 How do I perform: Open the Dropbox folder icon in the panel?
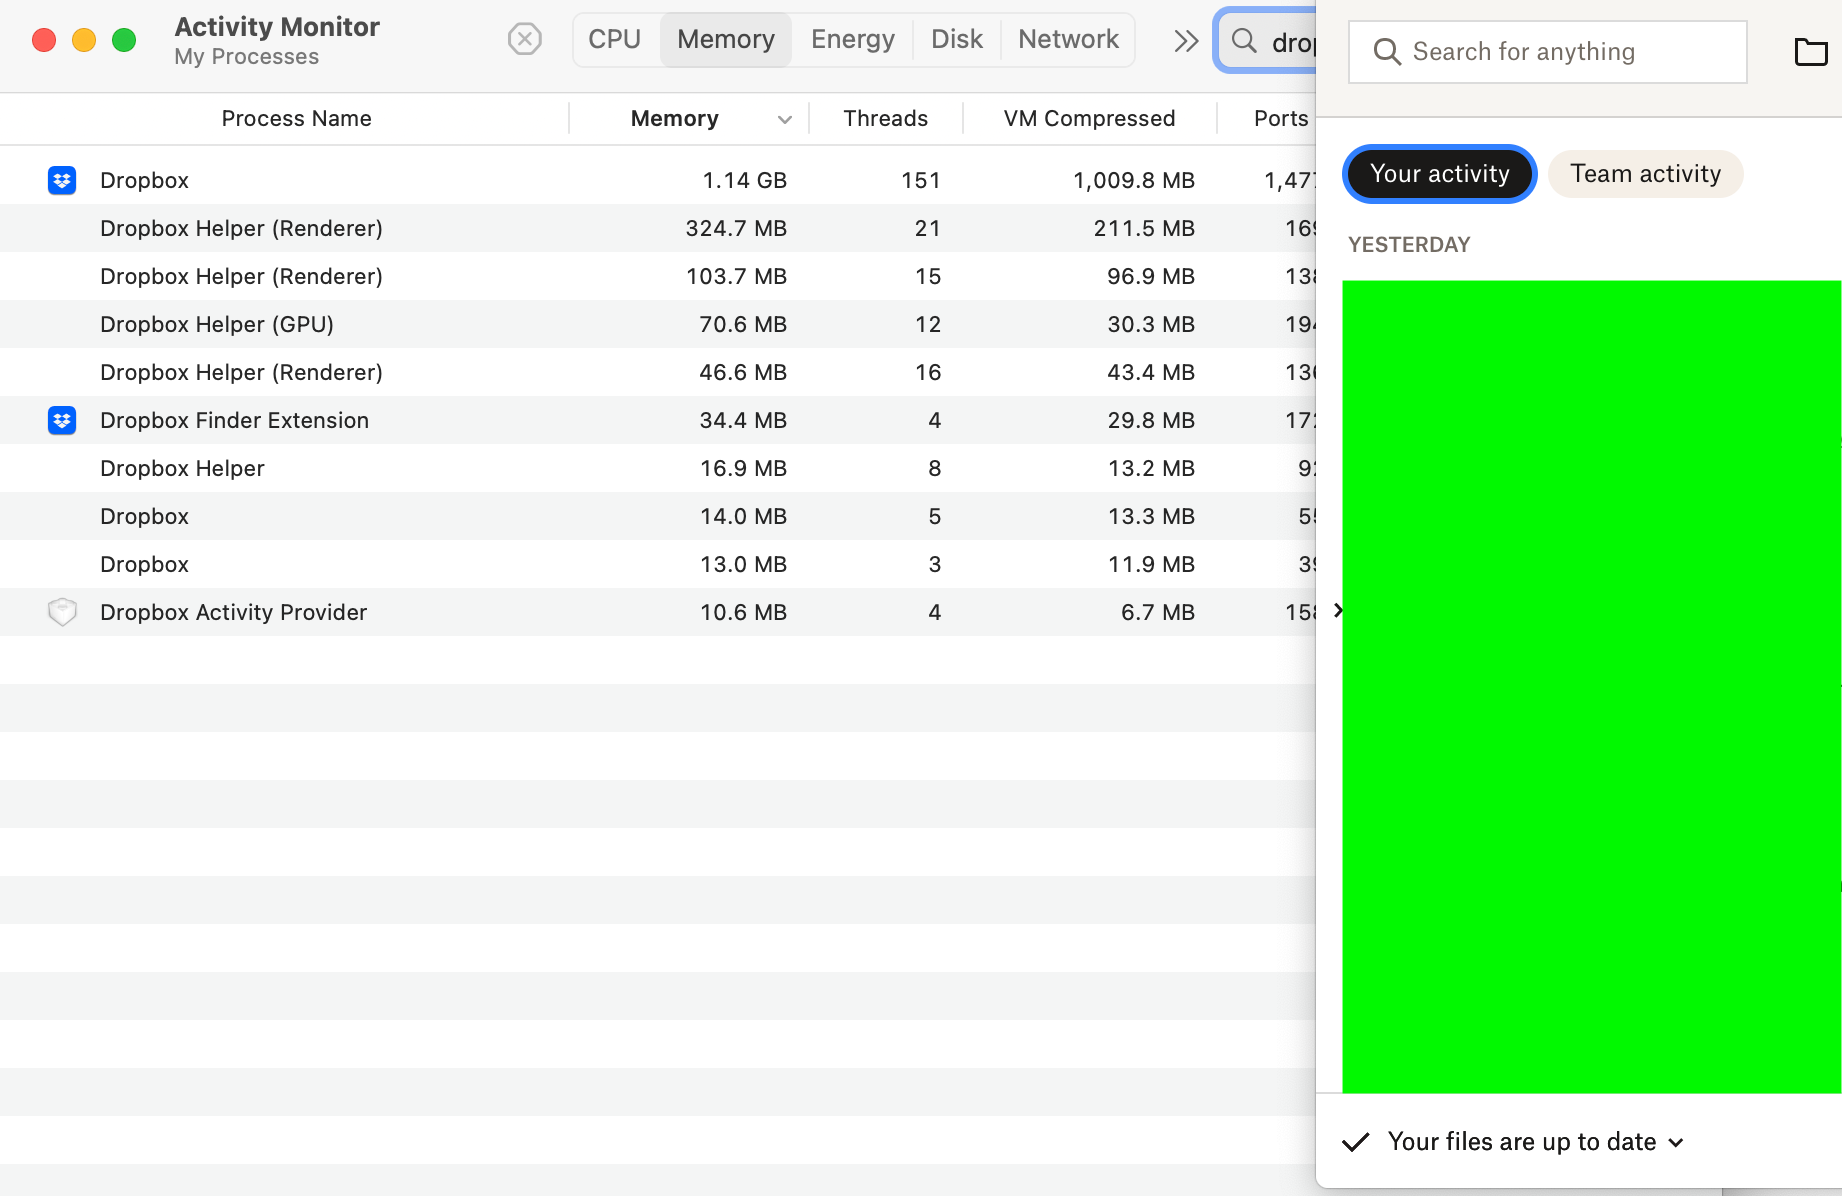pos(1811,52)
